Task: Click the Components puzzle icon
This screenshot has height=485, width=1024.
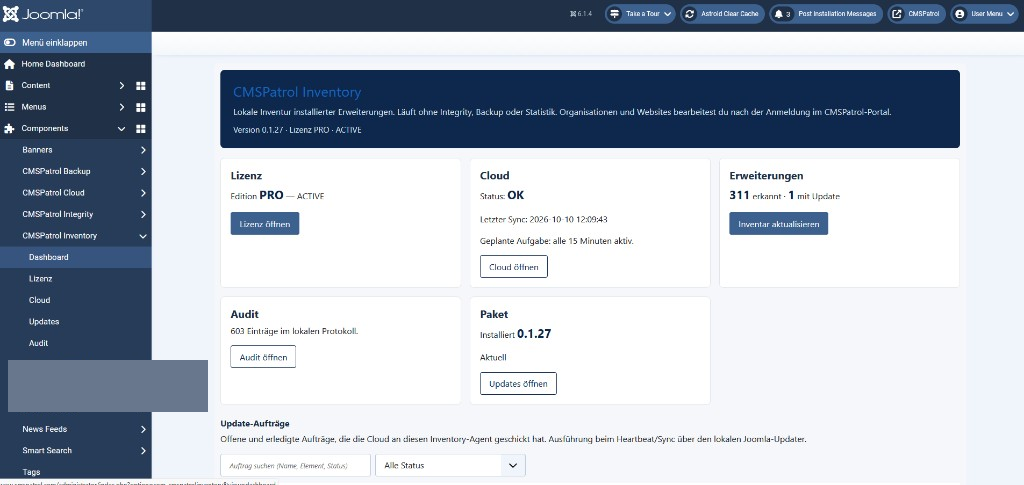Action: (9, 129)
